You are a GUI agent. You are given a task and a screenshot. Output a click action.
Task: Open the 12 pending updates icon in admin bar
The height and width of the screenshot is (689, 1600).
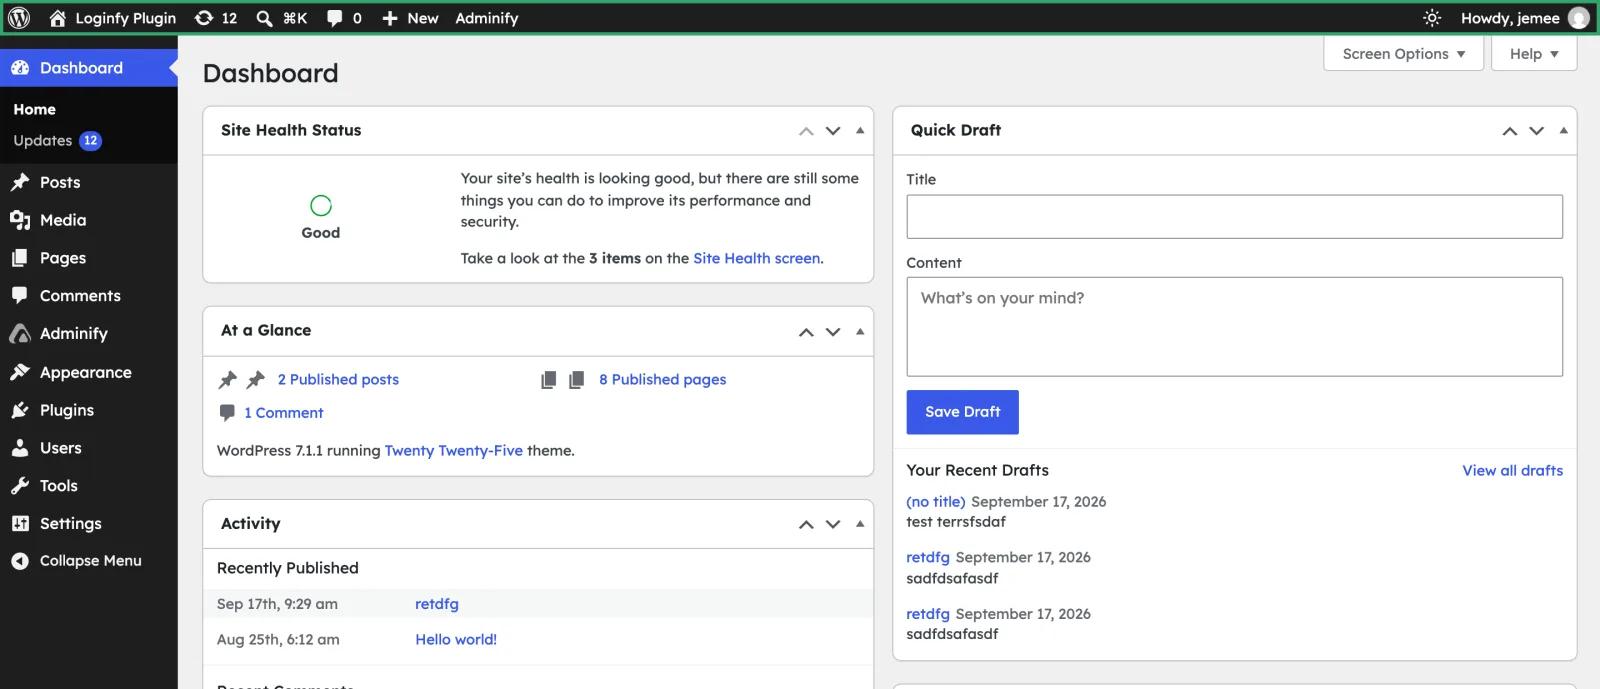[204, 18]
